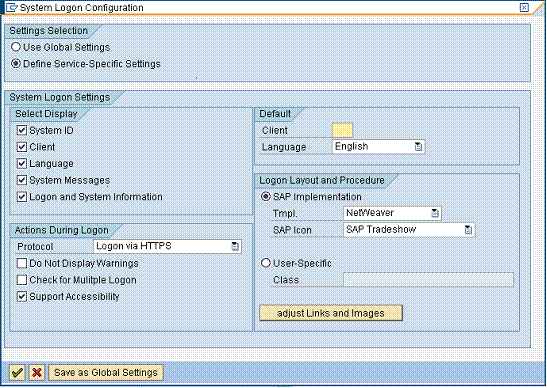This screenshot has width=547, height=388.
Task: Select Use Global Settings radio button
Action: tap(16, 47)
